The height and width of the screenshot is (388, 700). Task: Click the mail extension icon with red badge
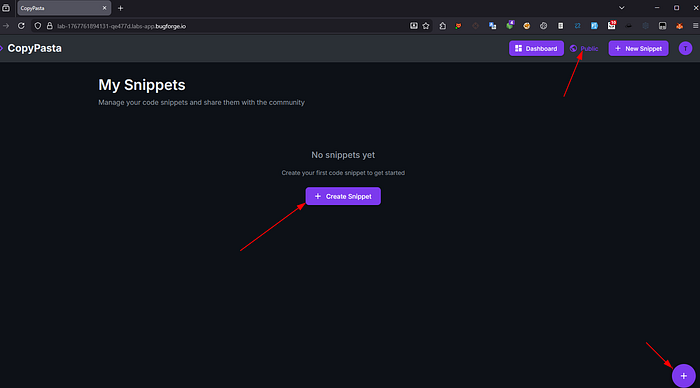point(612,25)
